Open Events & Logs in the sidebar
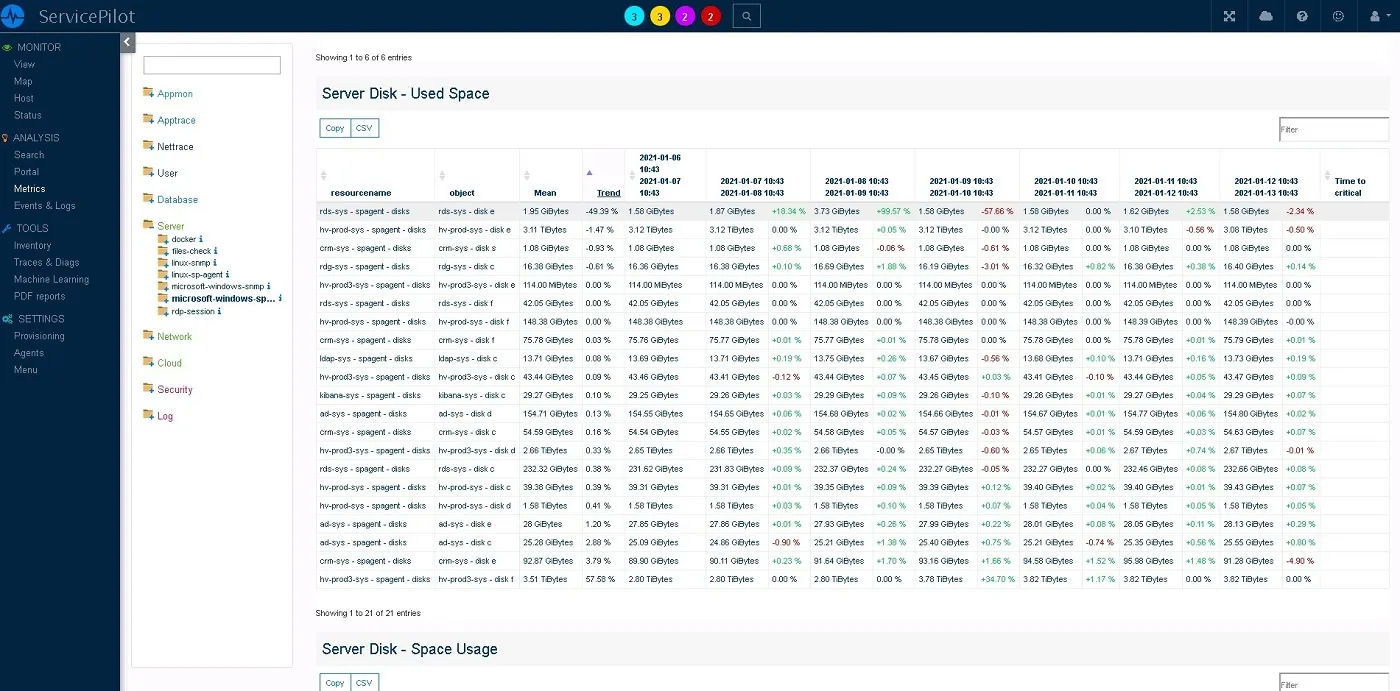 click(44, 206)
